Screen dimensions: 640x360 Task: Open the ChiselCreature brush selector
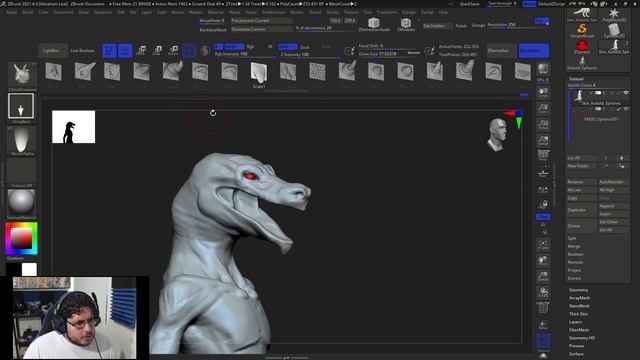coord(22,76)
